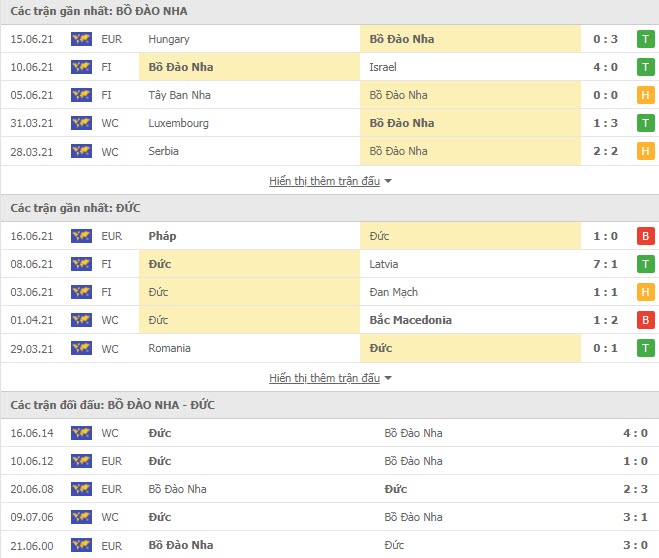
Task: Click the red B badge on Pháp match
Action: tap(646, 236)
